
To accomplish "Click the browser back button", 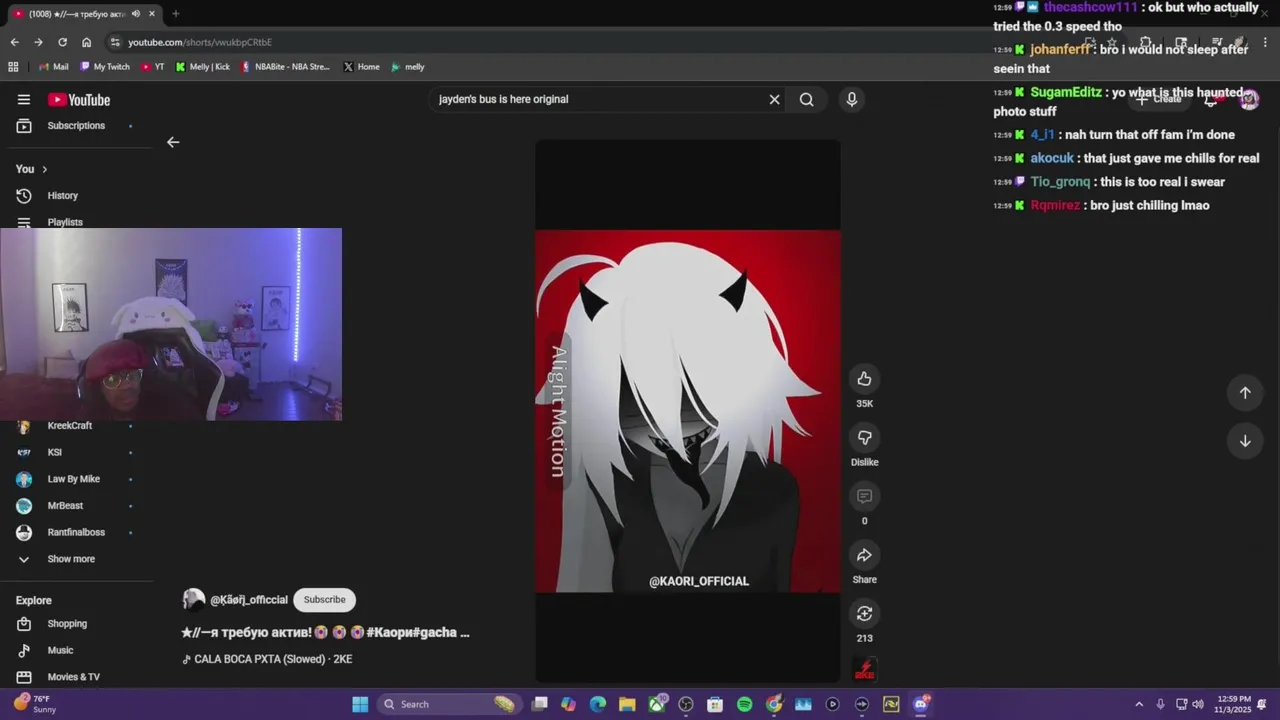I will 14,42.
